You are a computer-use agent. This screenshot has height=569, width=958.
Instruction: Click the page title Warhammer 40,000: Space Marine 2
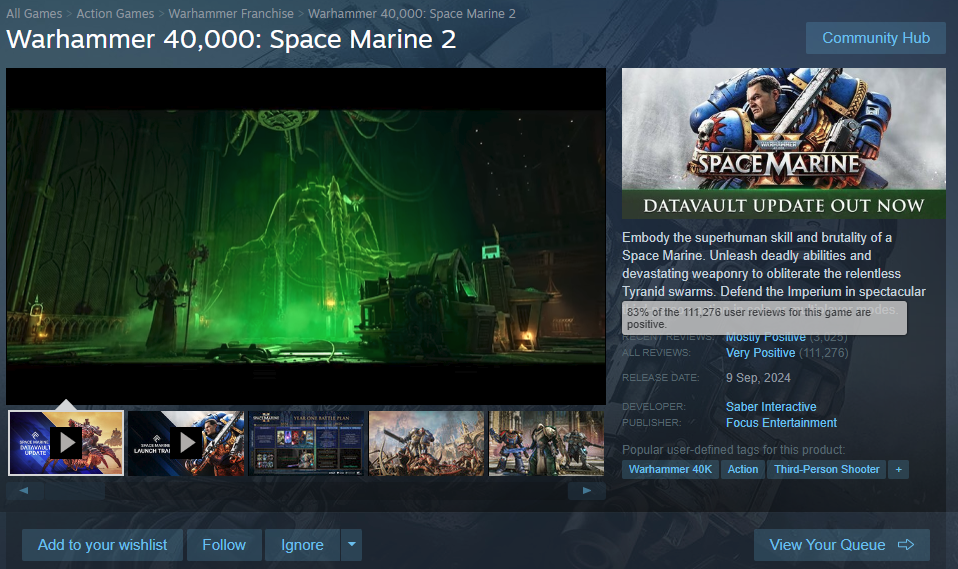tap(231, 40)
